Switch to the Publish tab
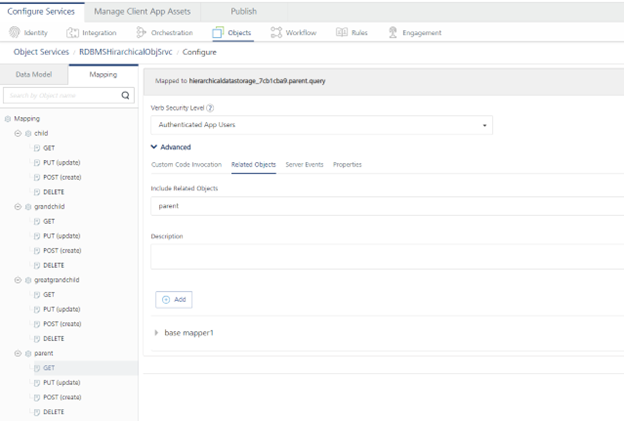 pos(243,11)
